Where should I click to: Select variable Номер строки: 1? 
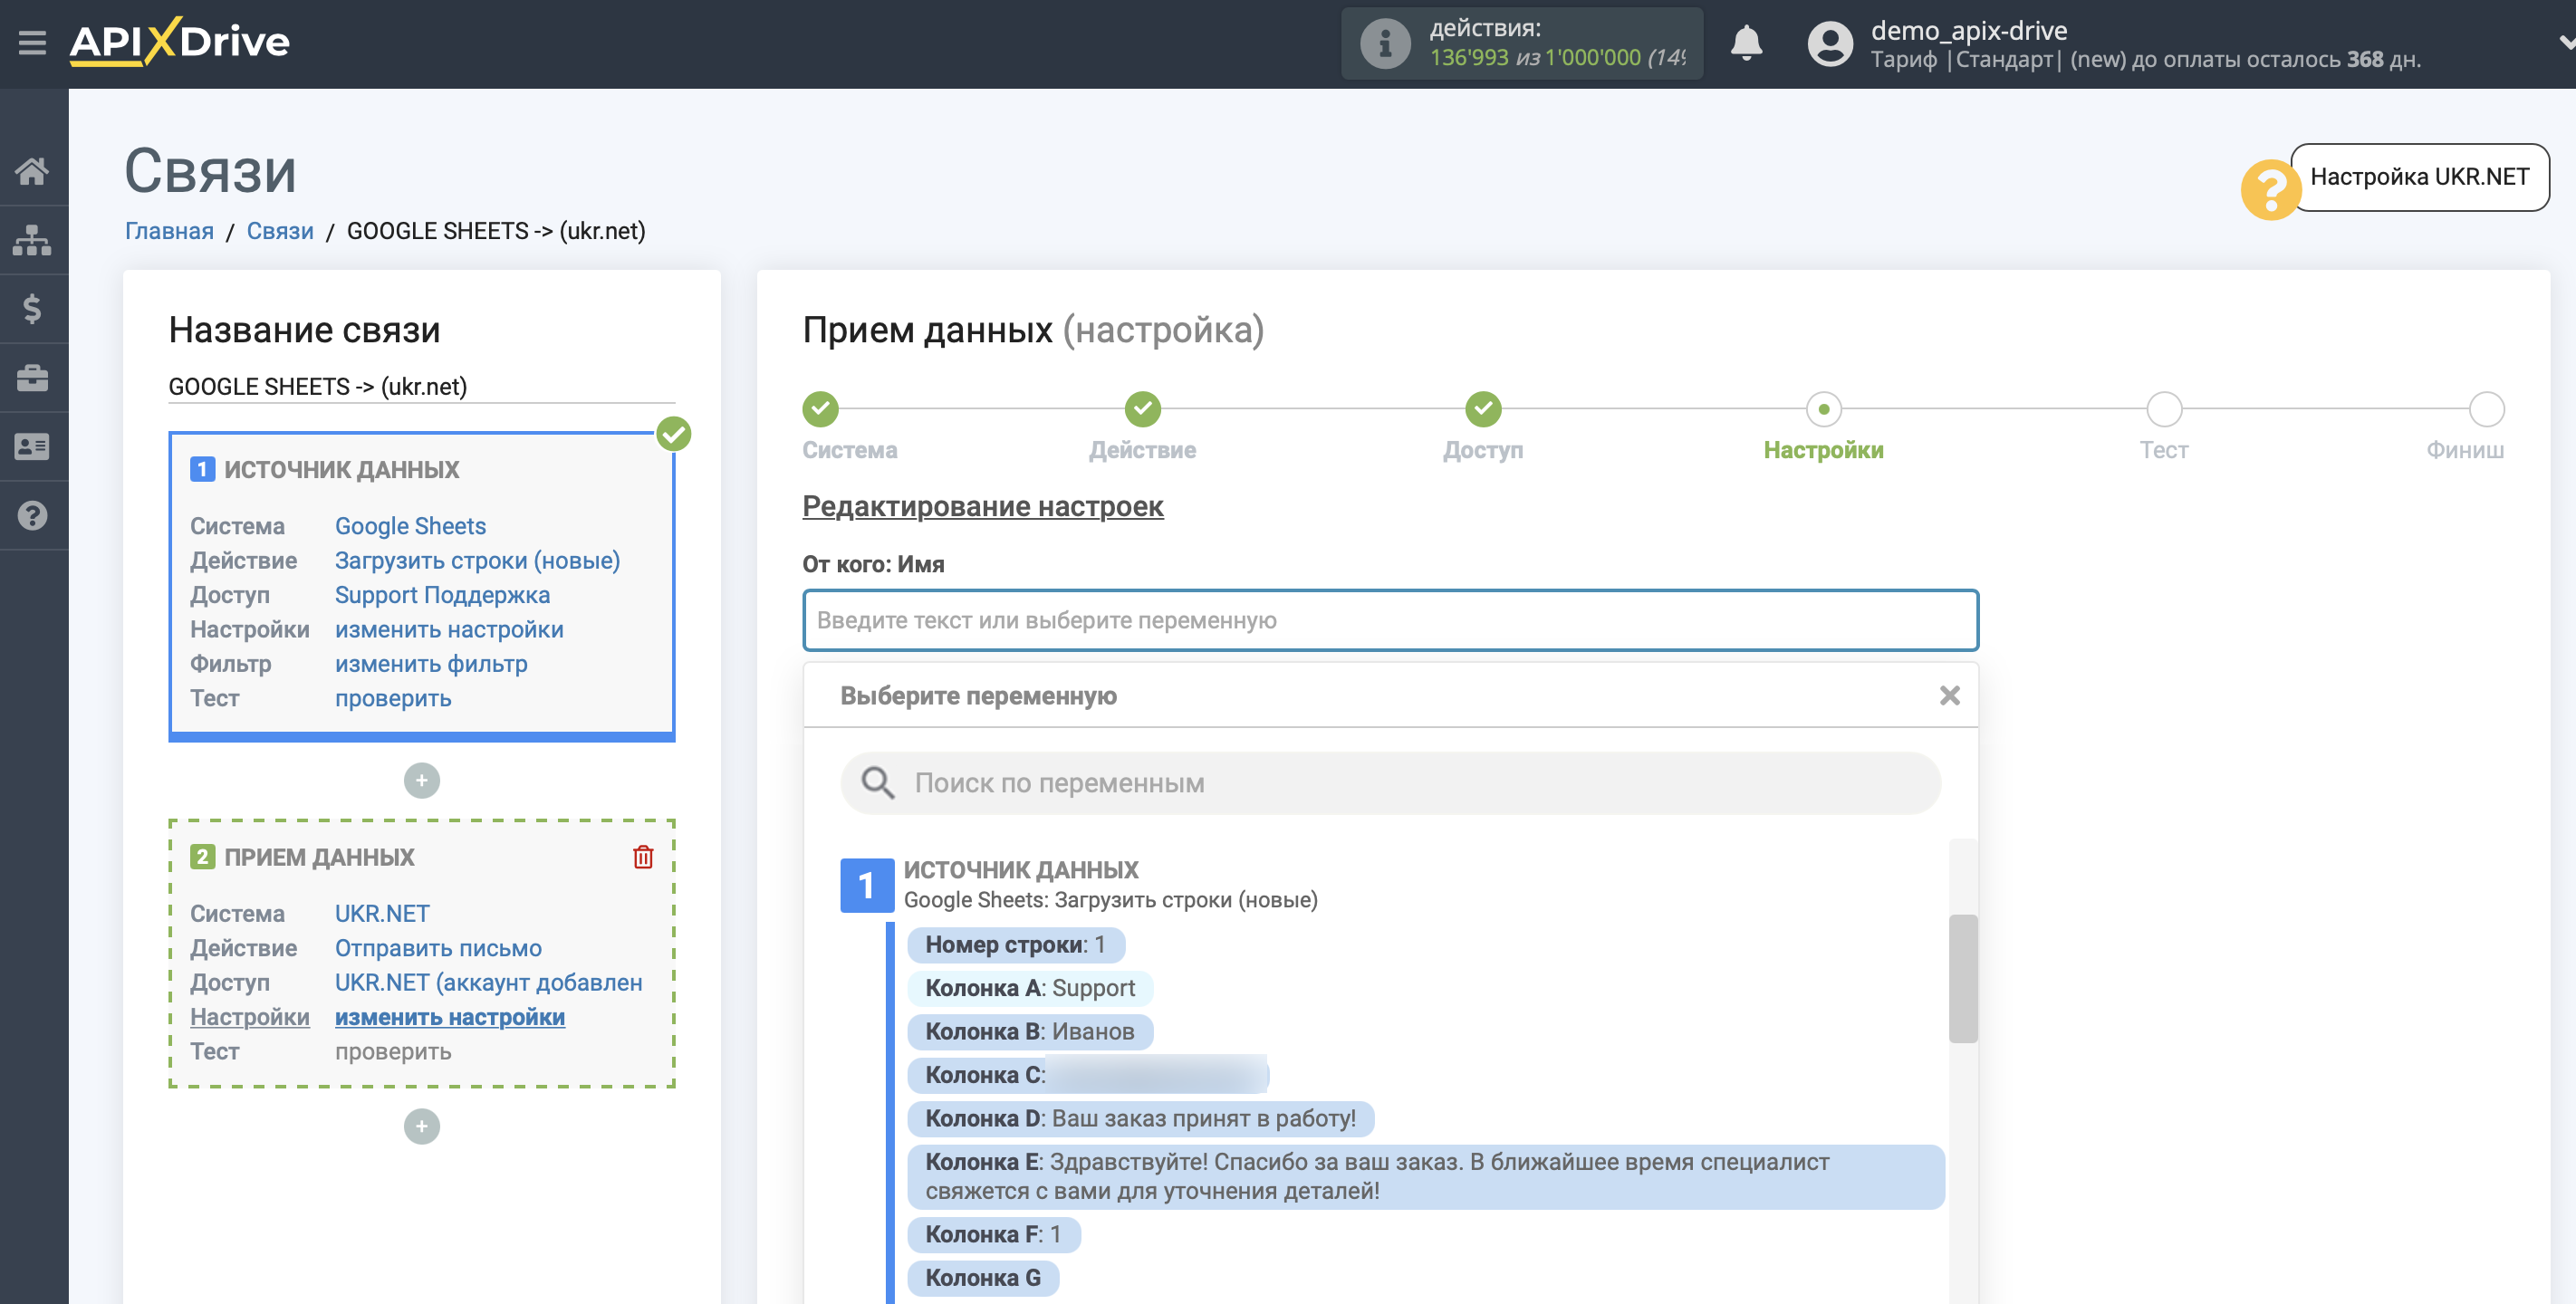pos(1015,945)
